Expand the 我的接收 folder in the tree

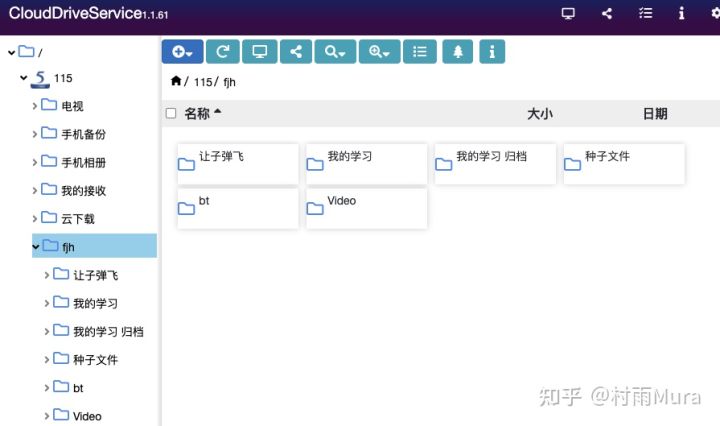[x=35, y=191]
